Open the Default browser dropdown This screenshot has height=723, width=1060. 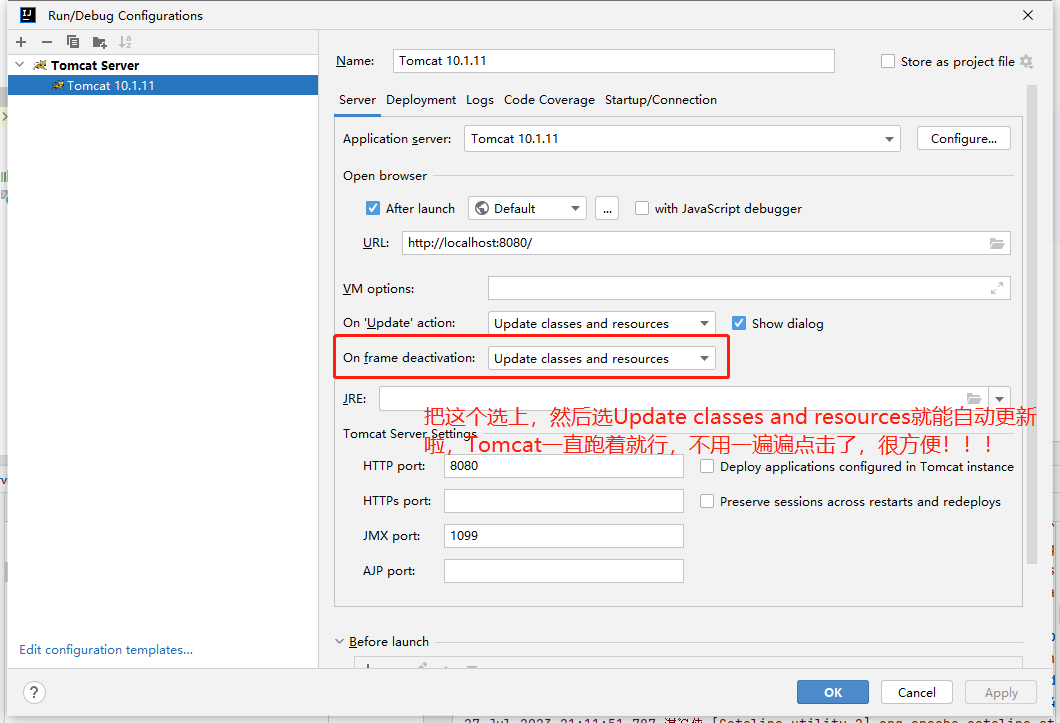tap(527, 208)
